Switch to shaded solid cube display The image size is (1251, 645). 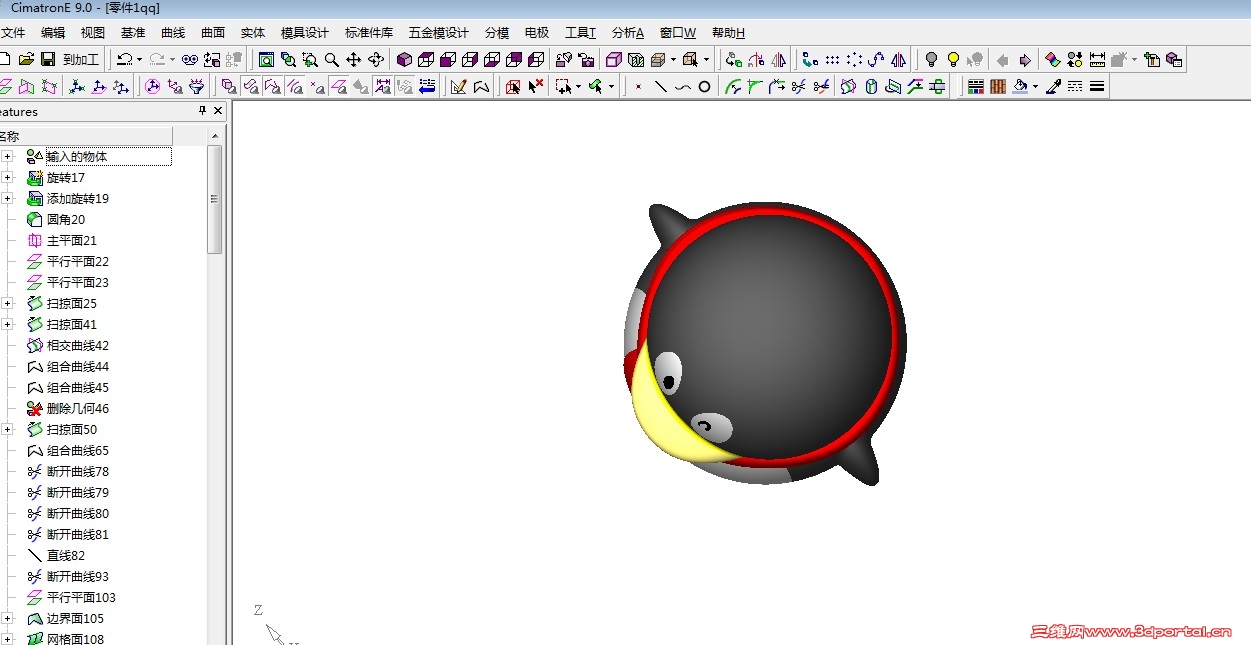[x=404, y=60]
